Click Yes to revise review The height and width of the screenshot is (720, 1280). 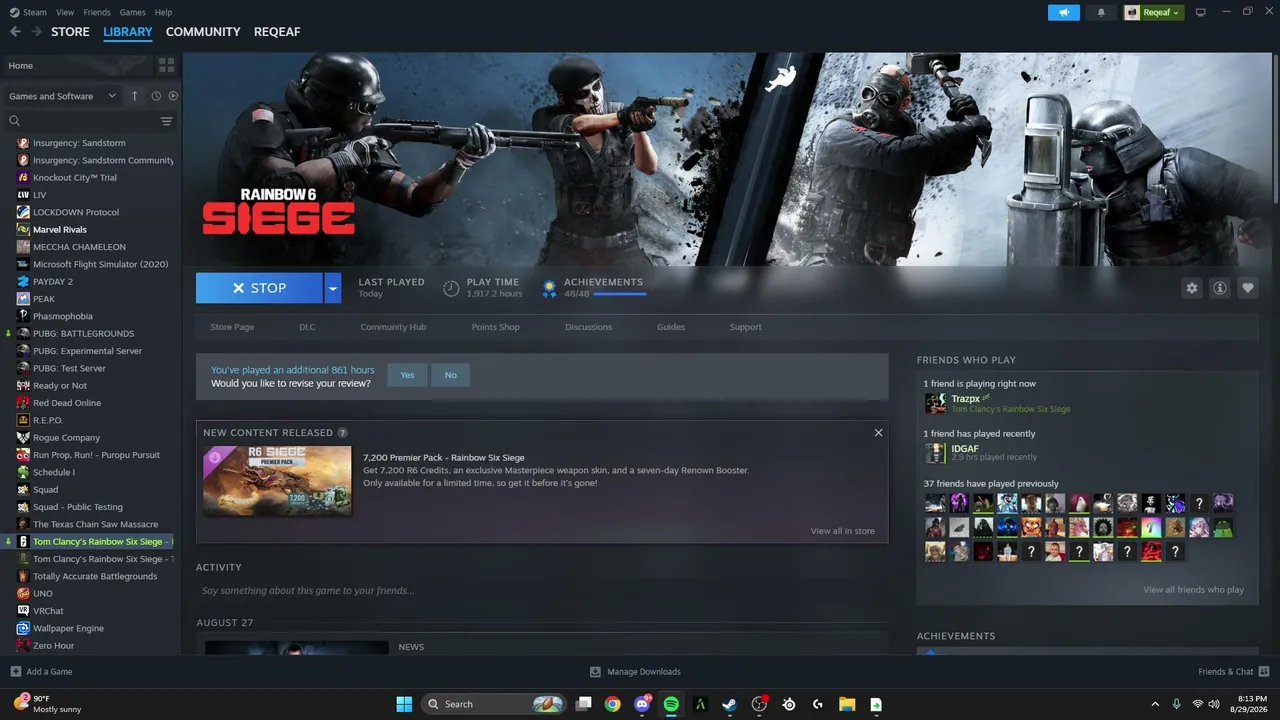407,375
